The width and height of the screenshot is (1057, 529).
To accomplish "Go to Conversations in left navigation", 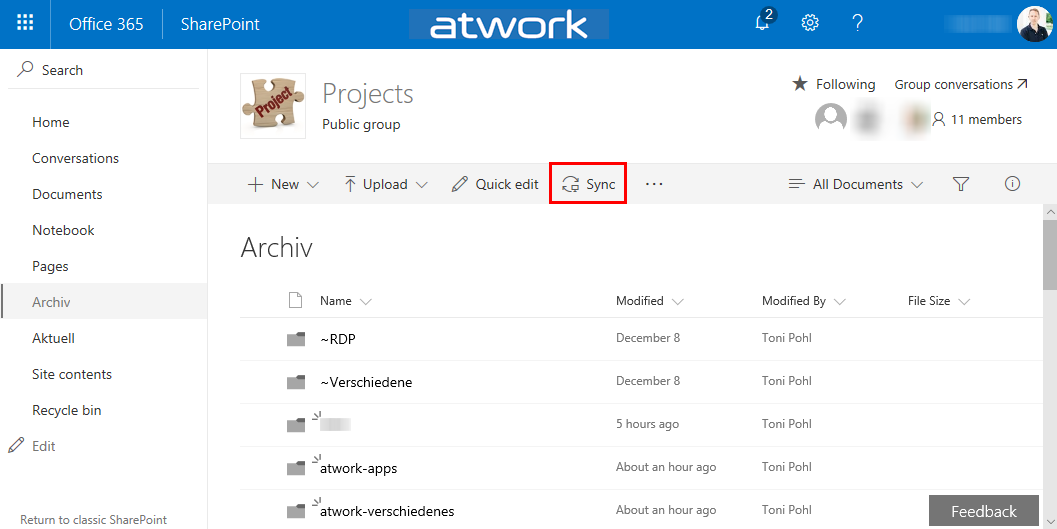I will click(x=76, y=158).
